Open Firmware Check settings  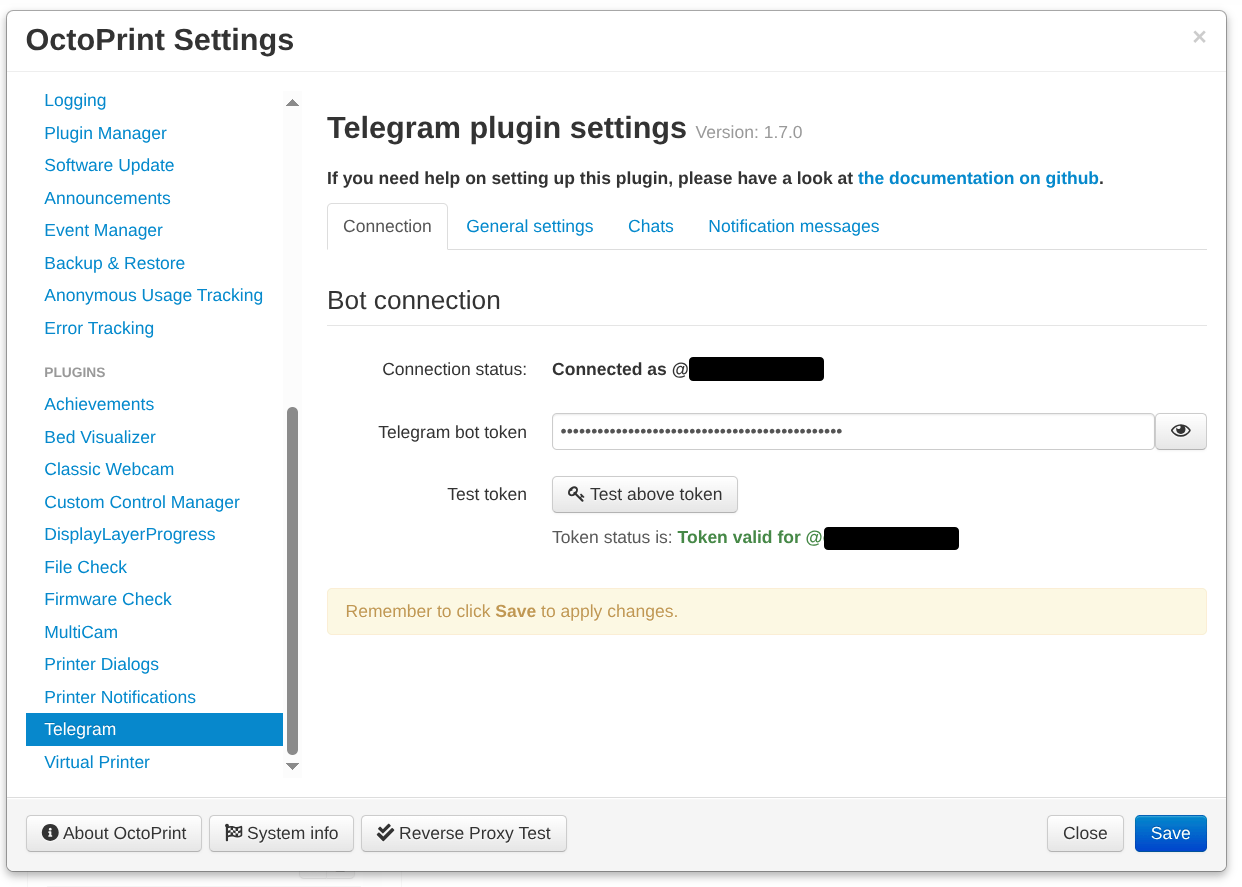(x=108, y=599)
